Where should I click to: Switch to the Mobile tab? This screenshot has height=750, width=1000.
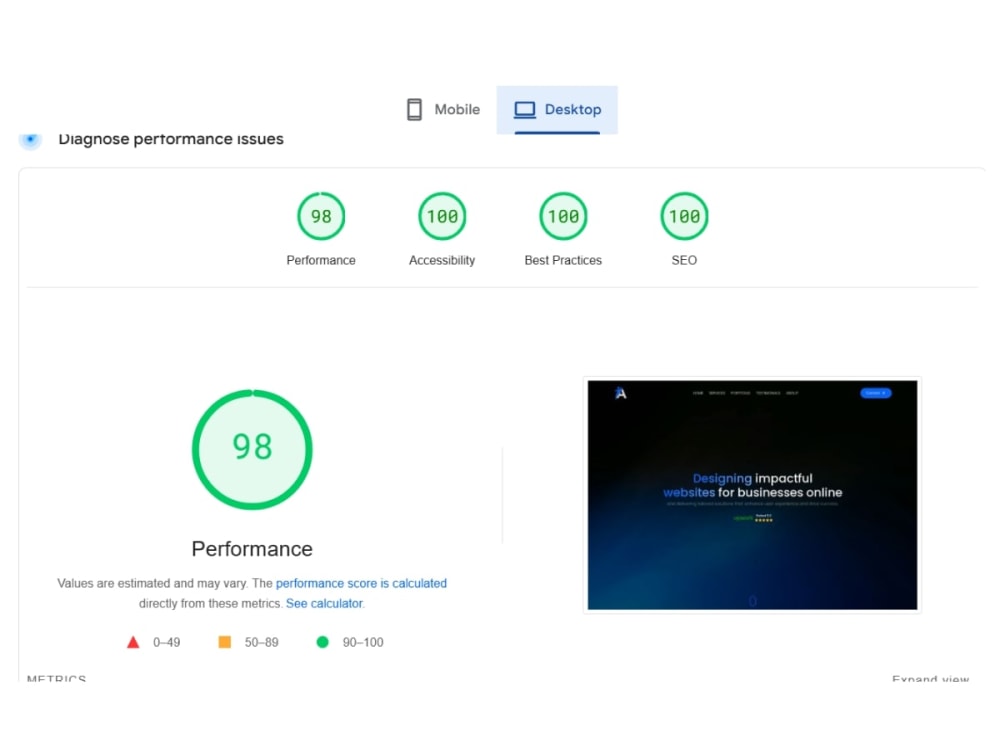(443, 110)
